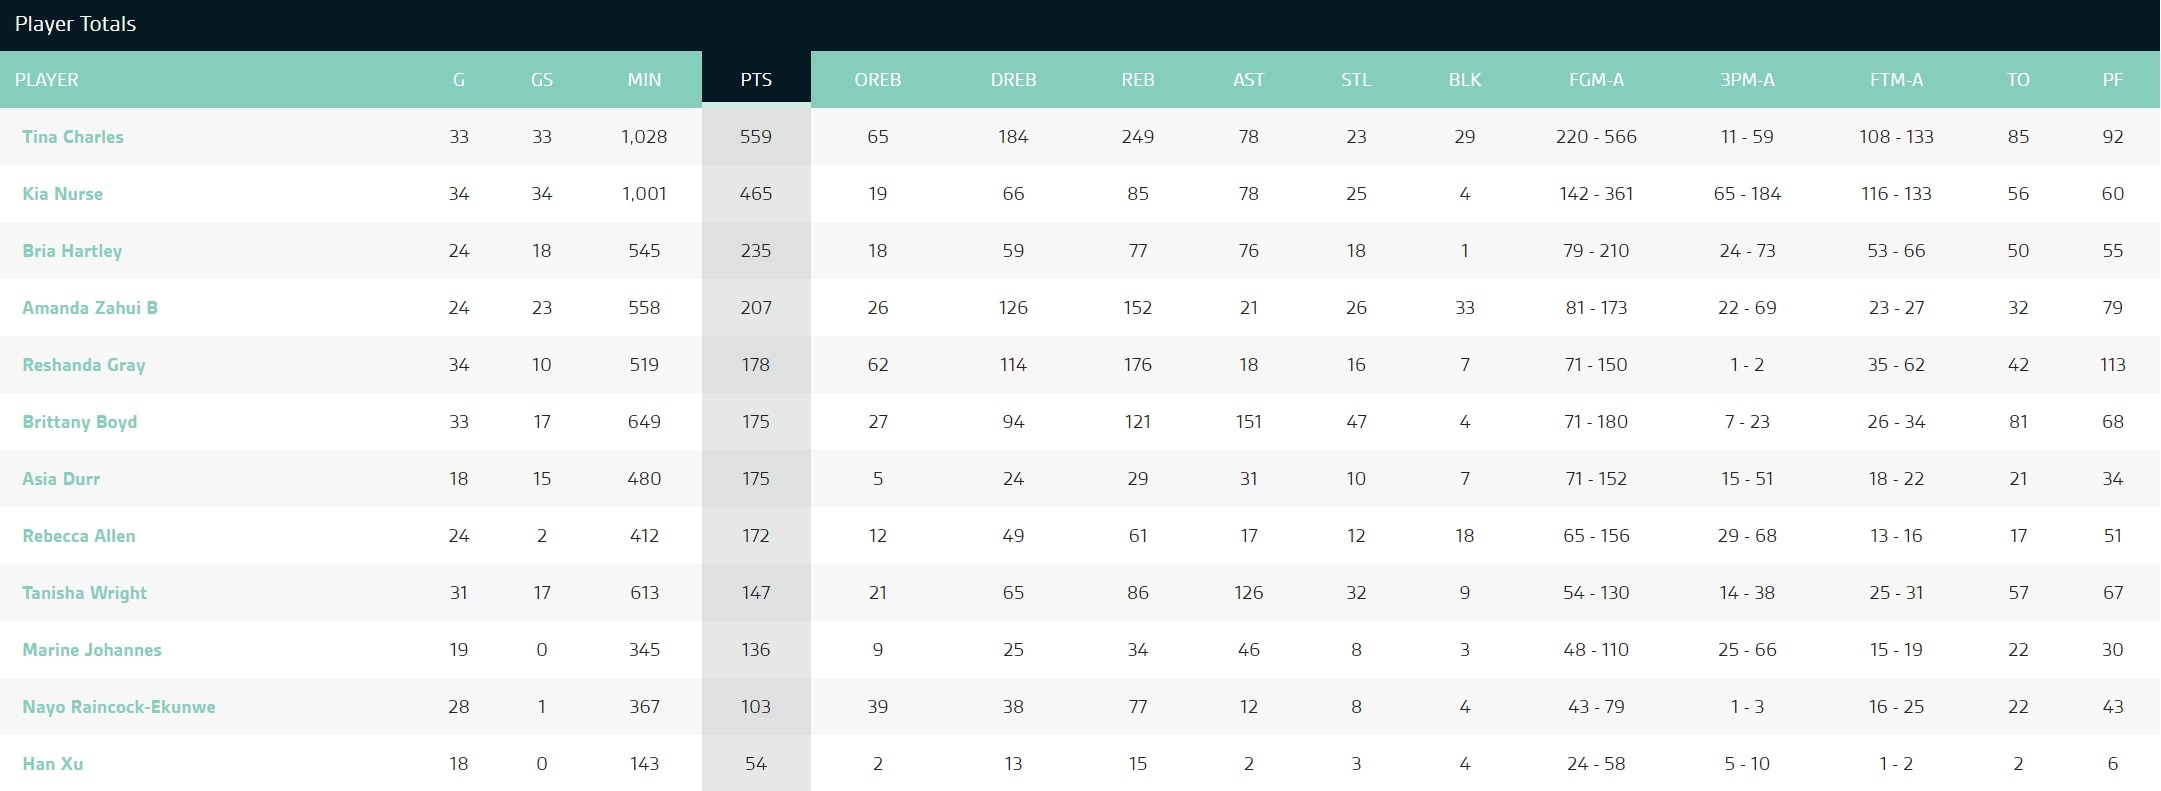Click Bria Hartley's name

coord(72,251)
